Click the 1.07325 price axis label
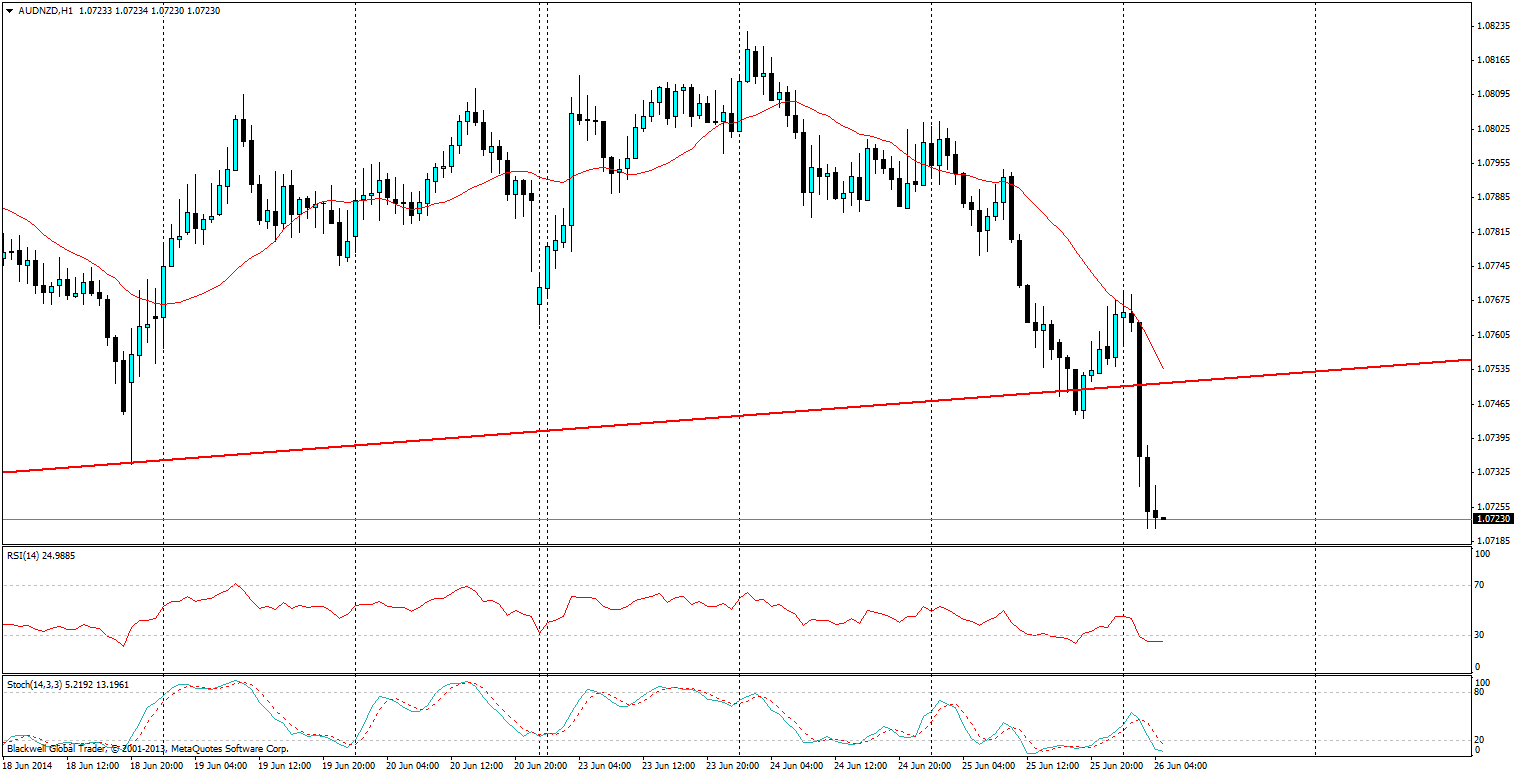Screen dimensions: 1514x774 pos(1494,472)
